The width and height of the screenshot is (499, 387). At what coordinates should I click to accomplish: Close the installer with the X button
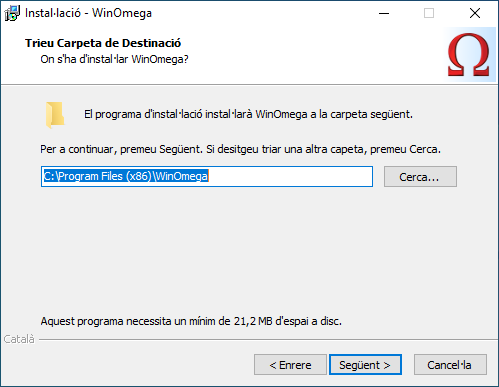coord(475,13)
